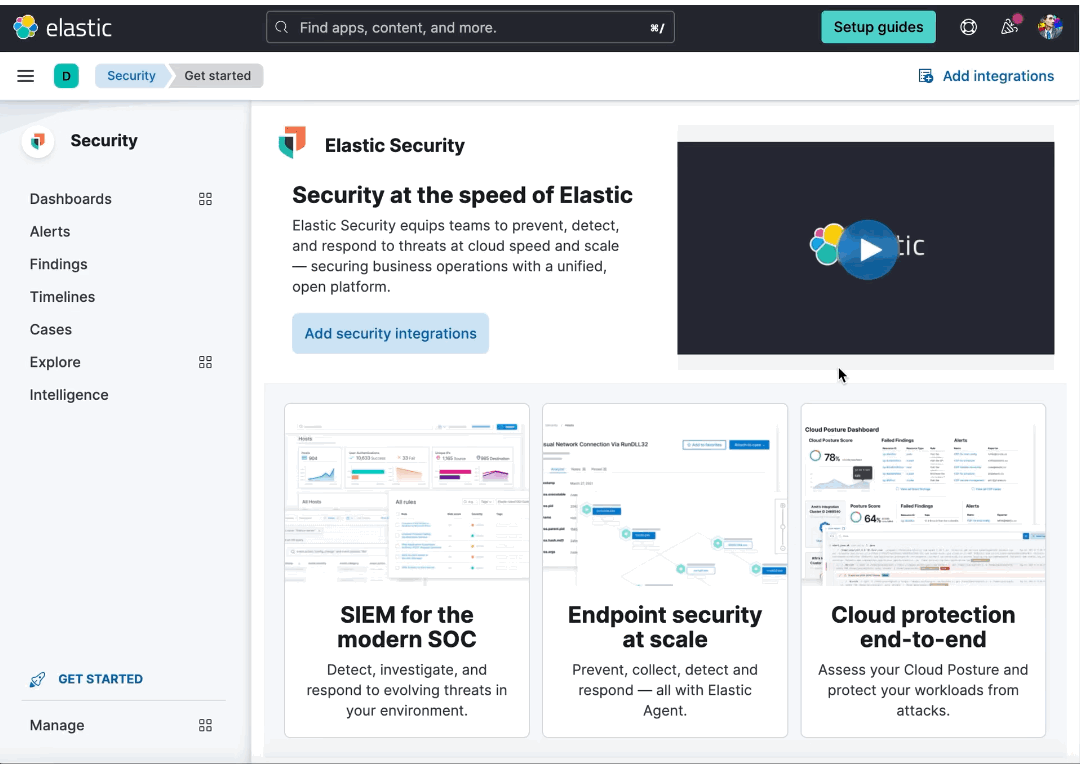Open the user avatar menu
This screenshot has height=770, width=1080.
[x=1050, y=28]
